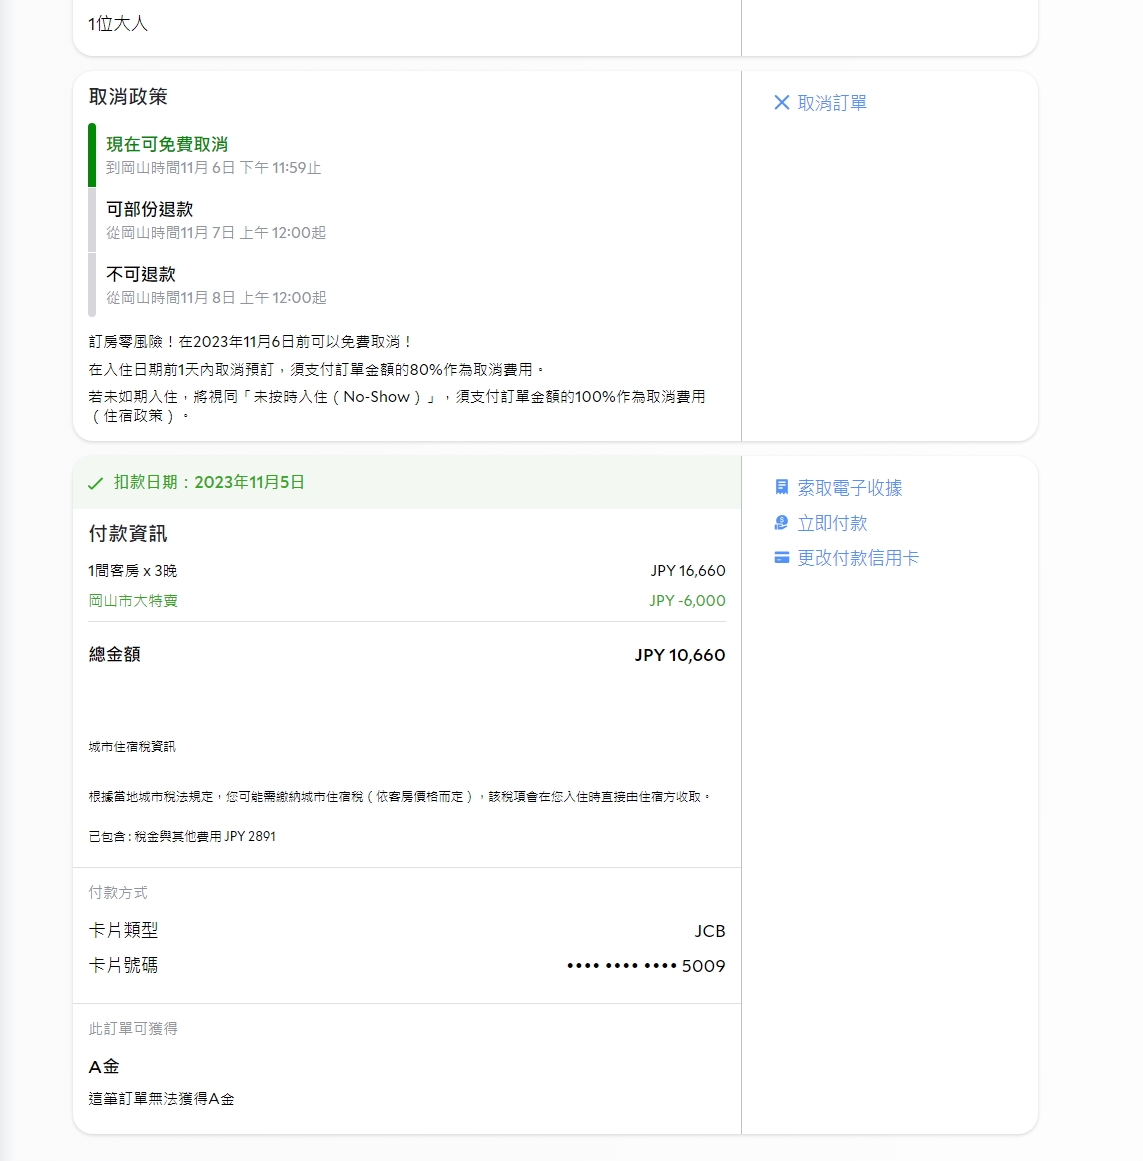Click the 取消訂單 link text
Viewport: 1143px width, 1161px height.
(x=832, y=103)
